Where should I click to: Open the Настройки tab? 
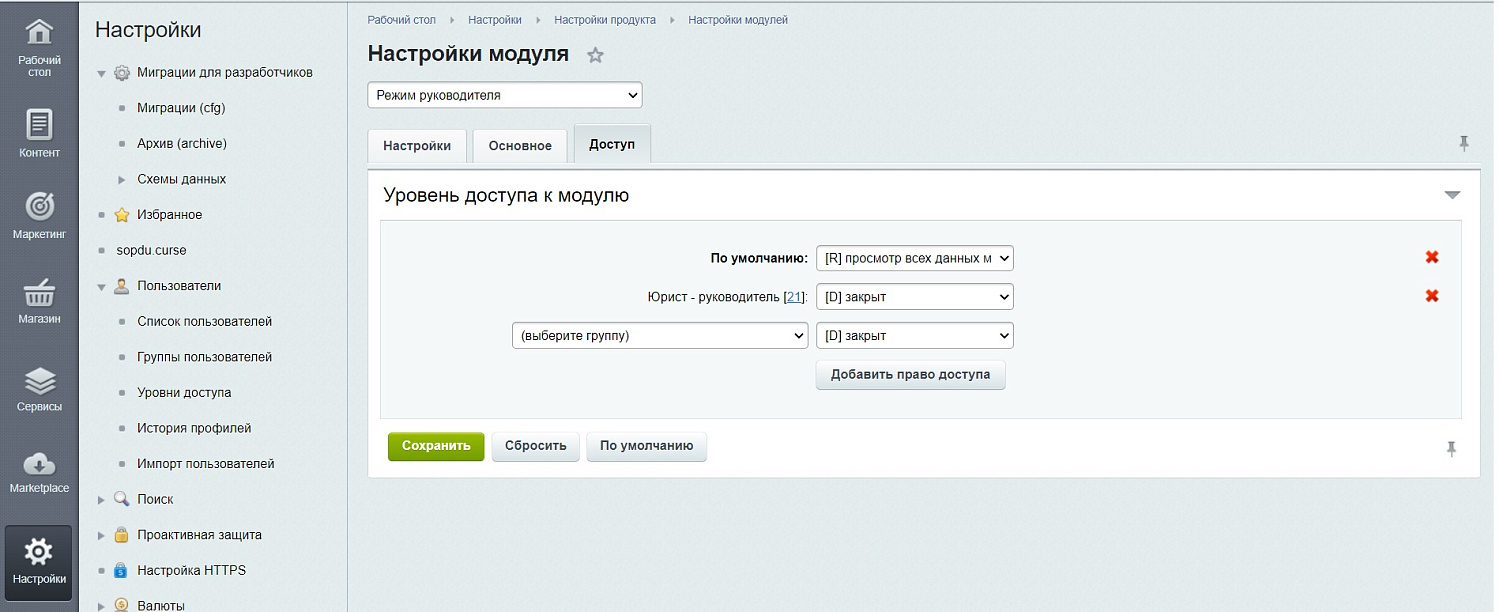pos(416,145)
